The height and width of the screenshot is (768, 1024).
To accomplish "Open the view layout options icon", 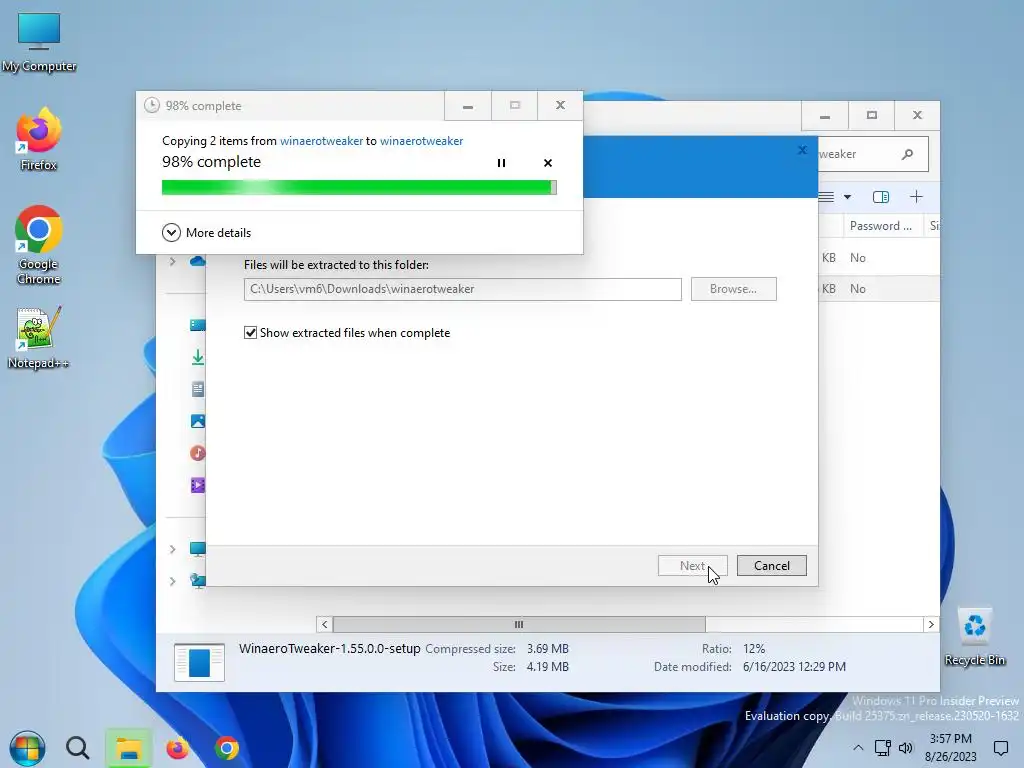I will [x=826, y=197].
